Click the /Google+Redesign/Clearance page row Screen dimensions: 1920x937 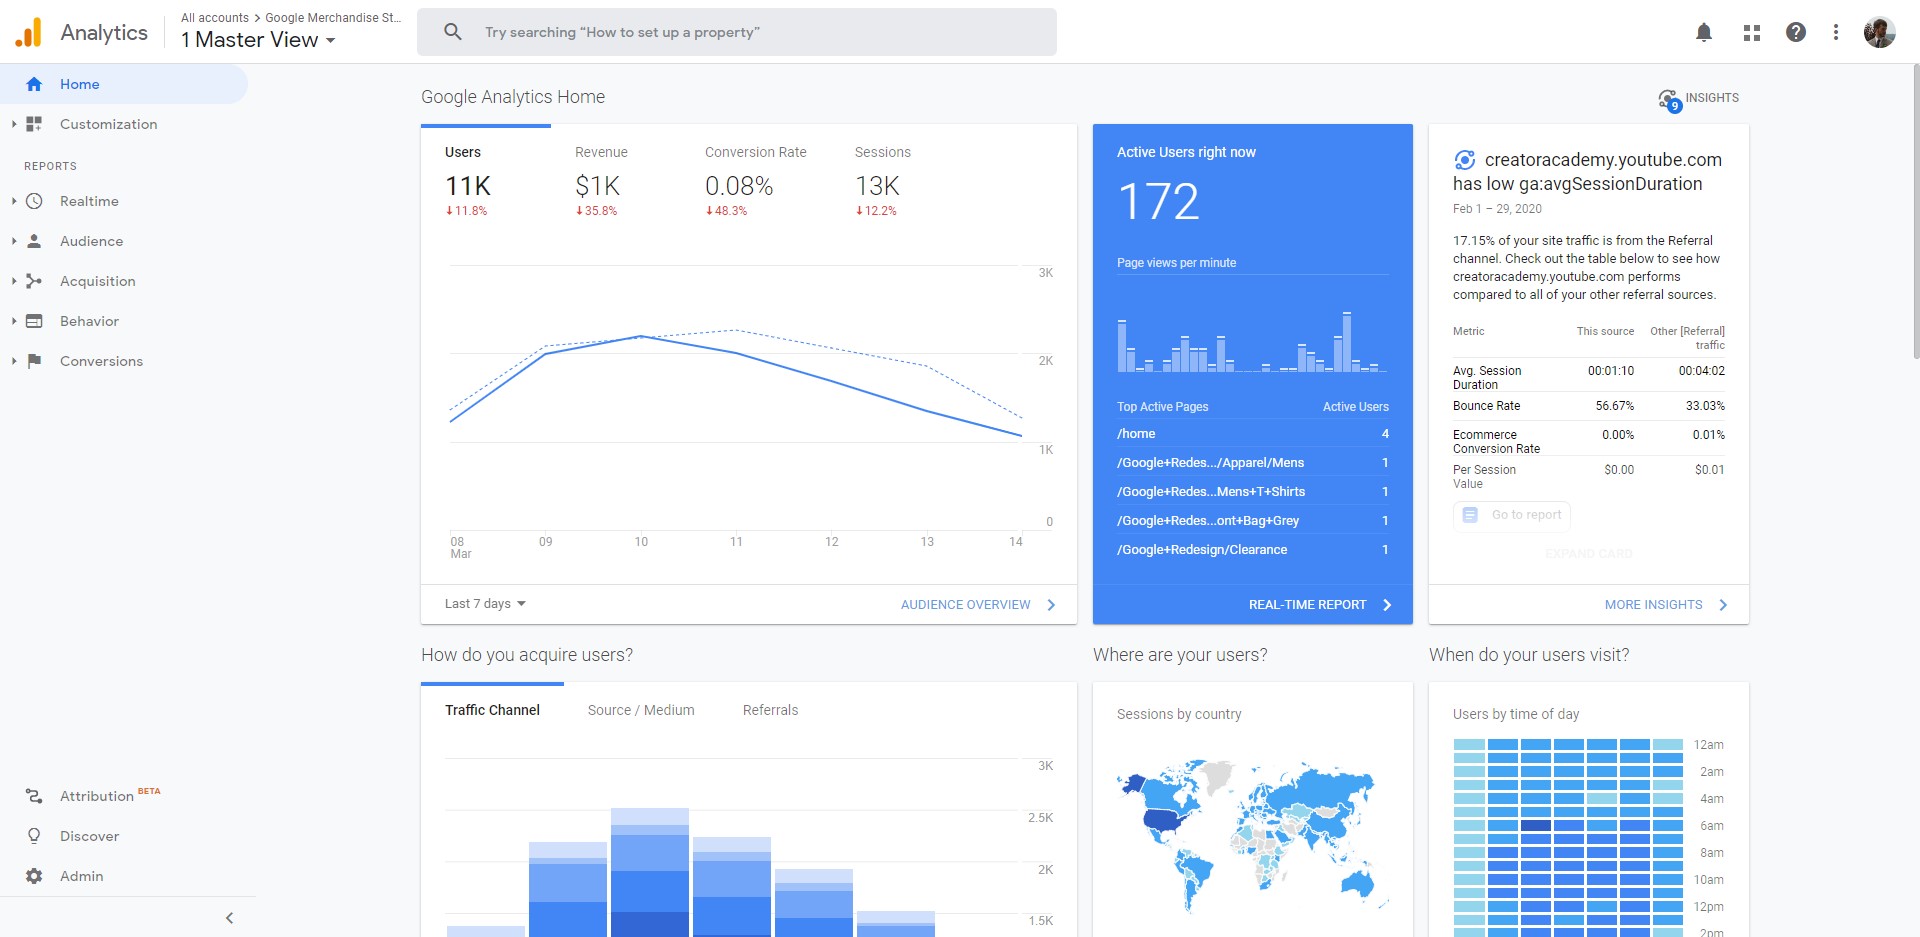click(1252, 550)
